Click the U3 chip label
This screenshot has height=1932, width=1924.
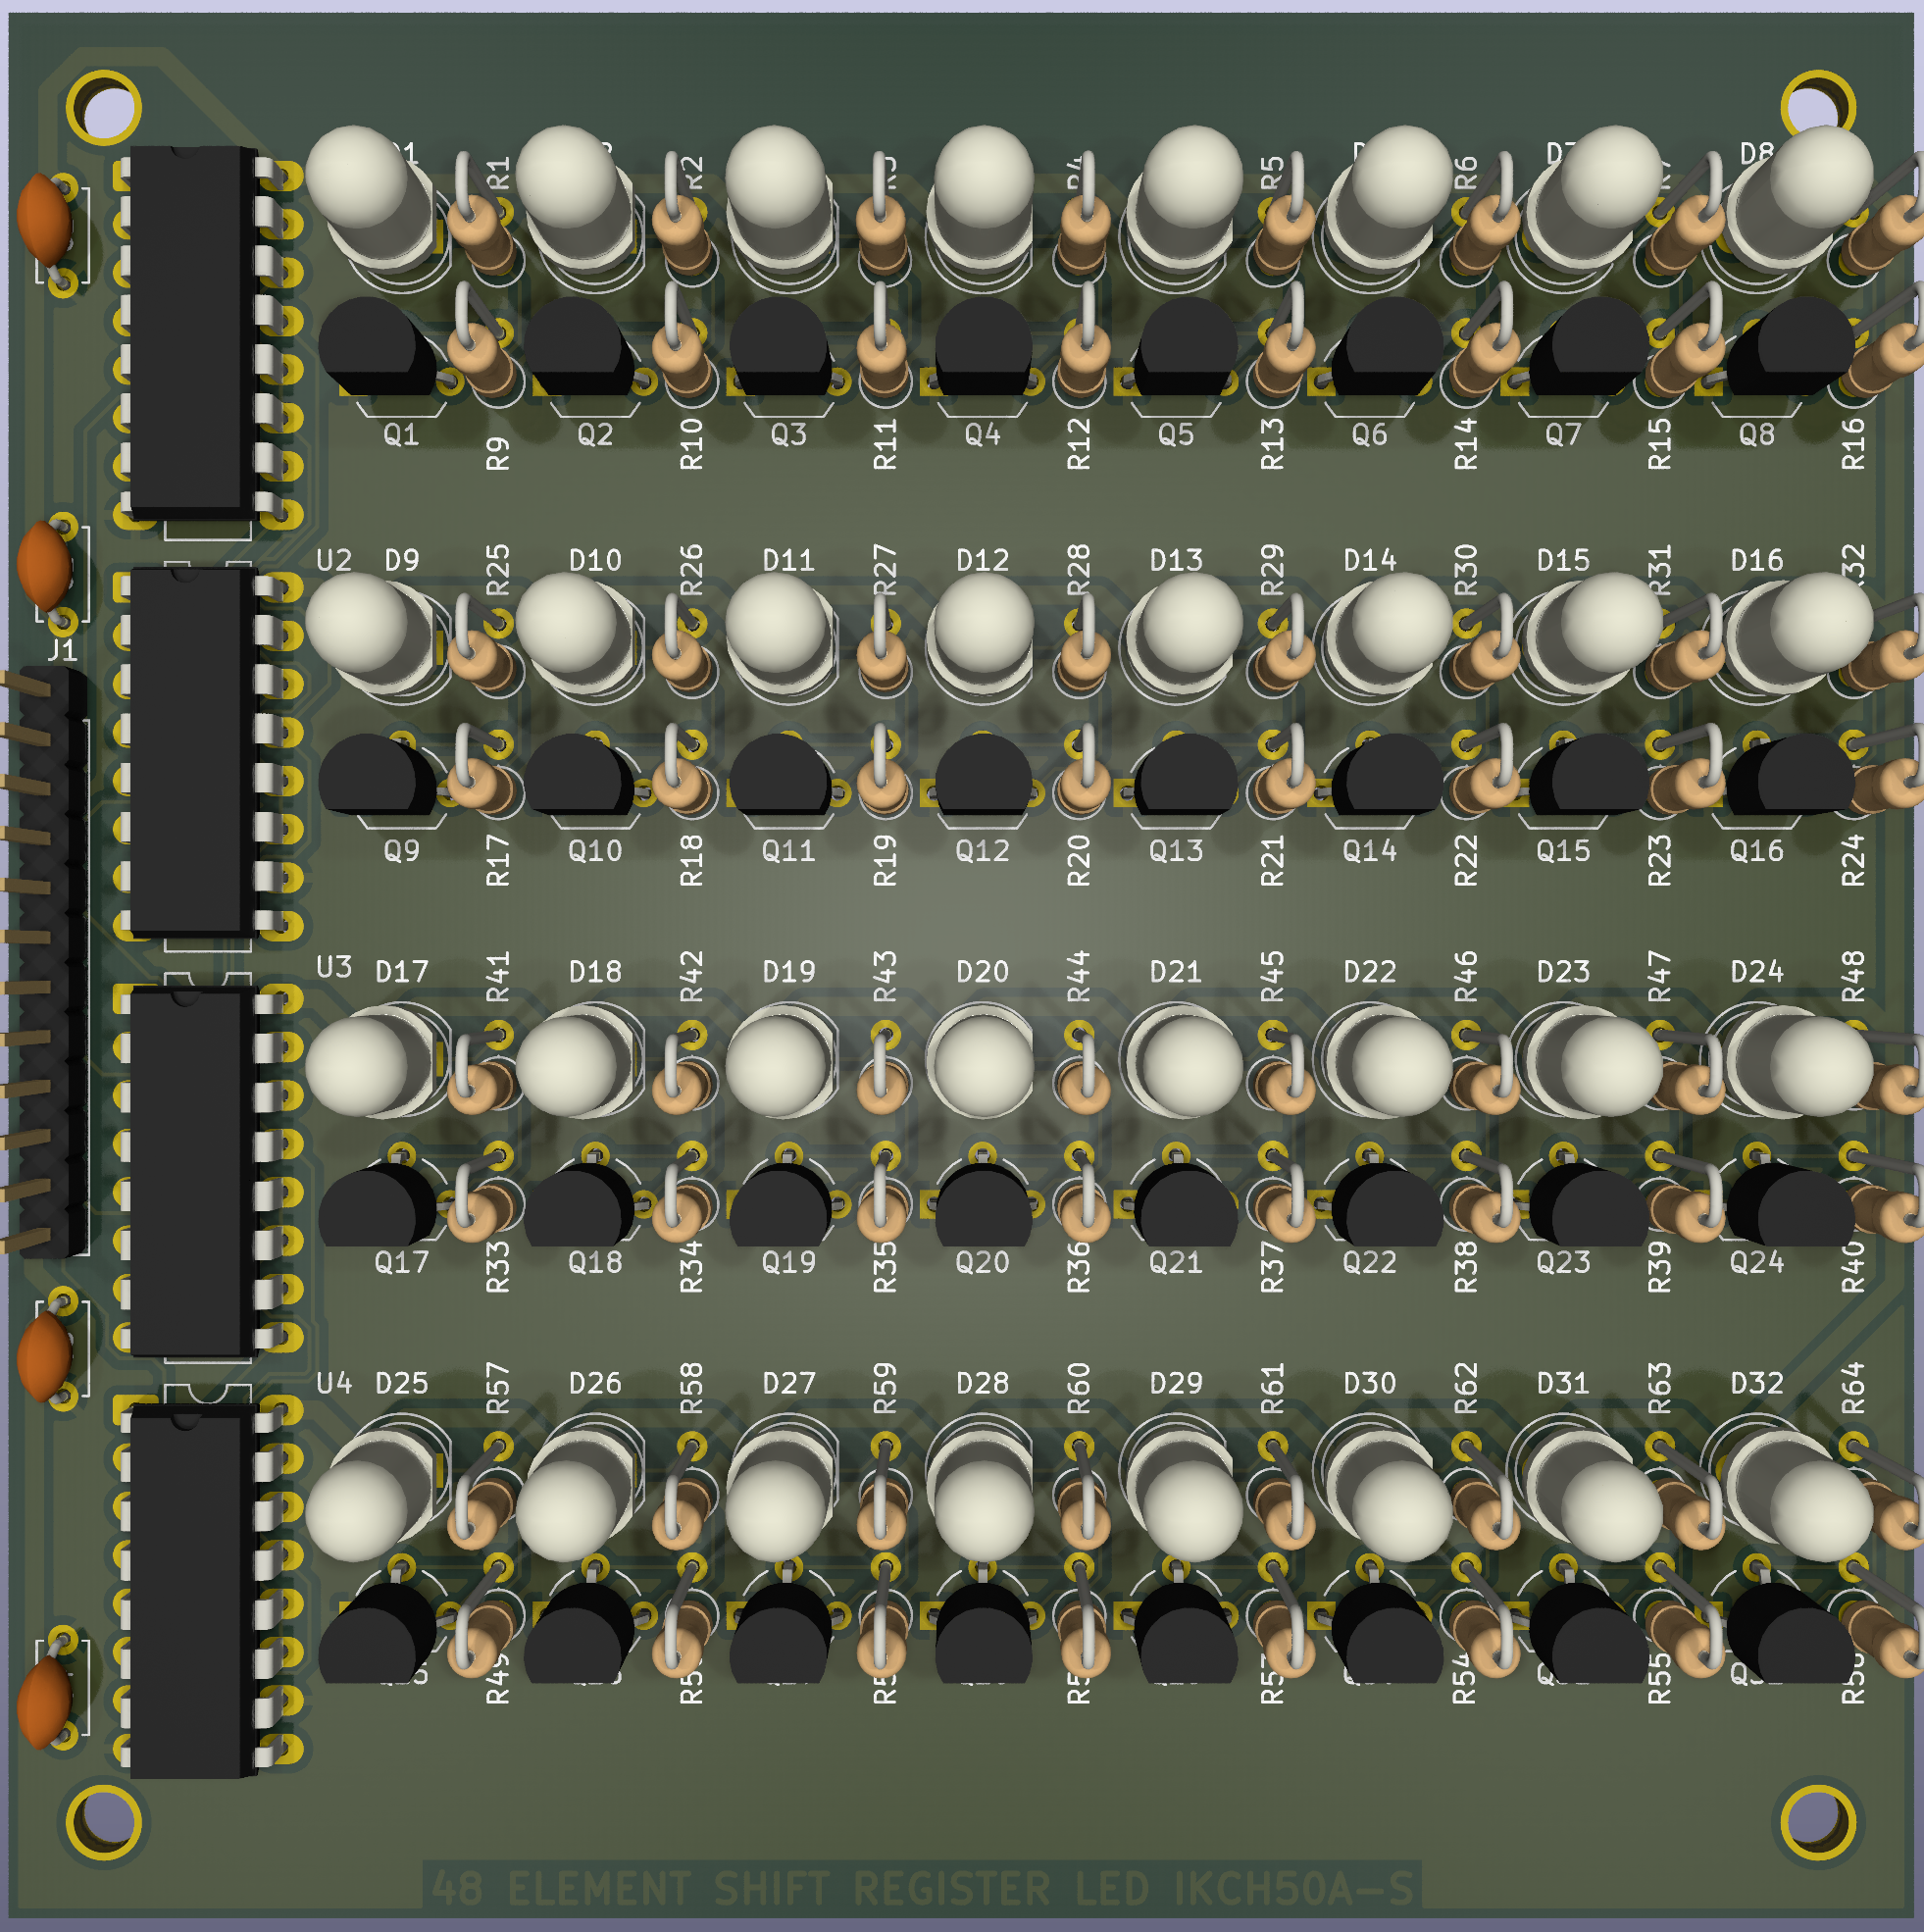[x=334, y=967]
